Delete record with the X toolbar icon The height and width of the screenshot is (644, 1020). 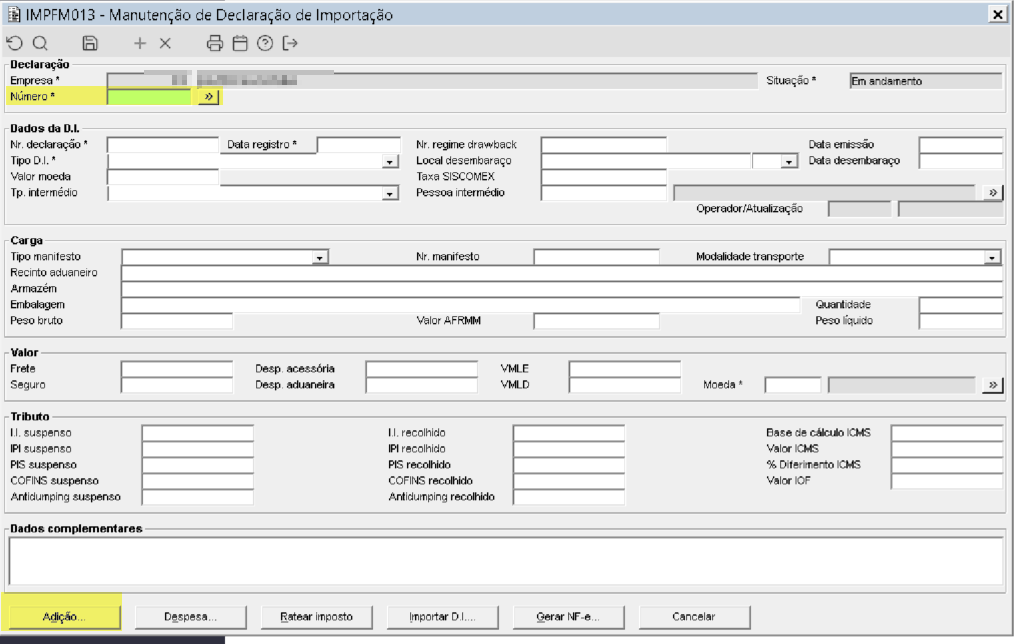(165, 44)
